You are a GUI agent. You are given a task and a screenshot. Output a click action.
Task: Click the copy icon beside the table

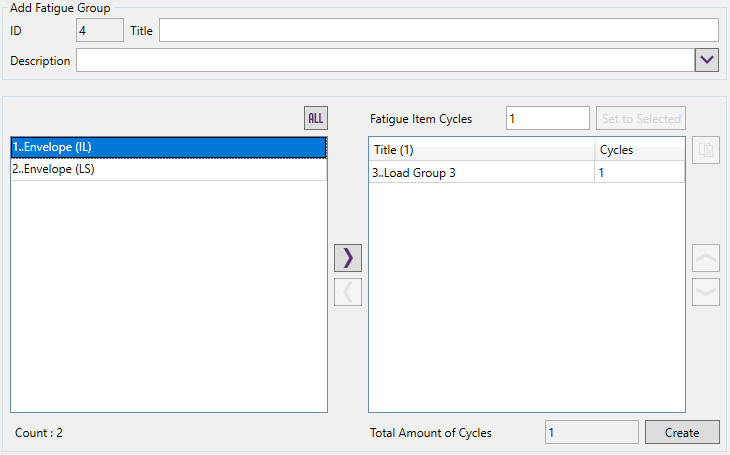705,151
